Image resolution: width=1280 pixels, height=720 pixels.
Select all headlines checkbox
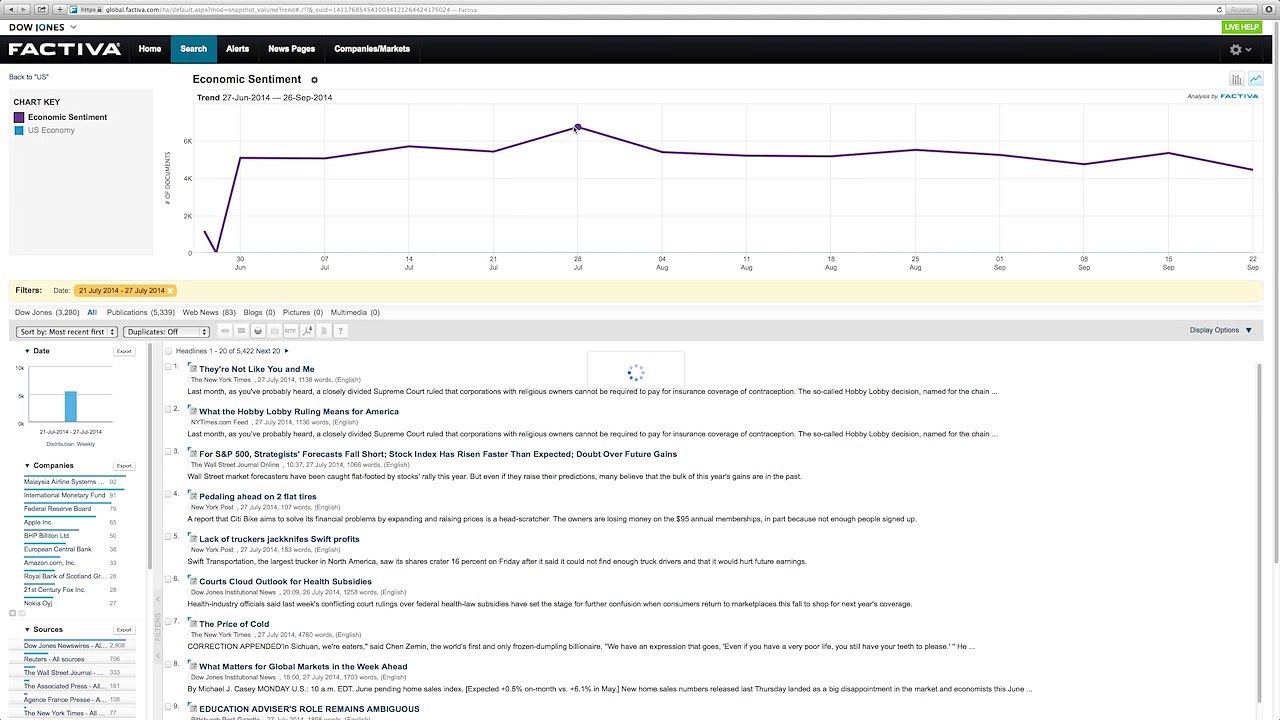168,351
